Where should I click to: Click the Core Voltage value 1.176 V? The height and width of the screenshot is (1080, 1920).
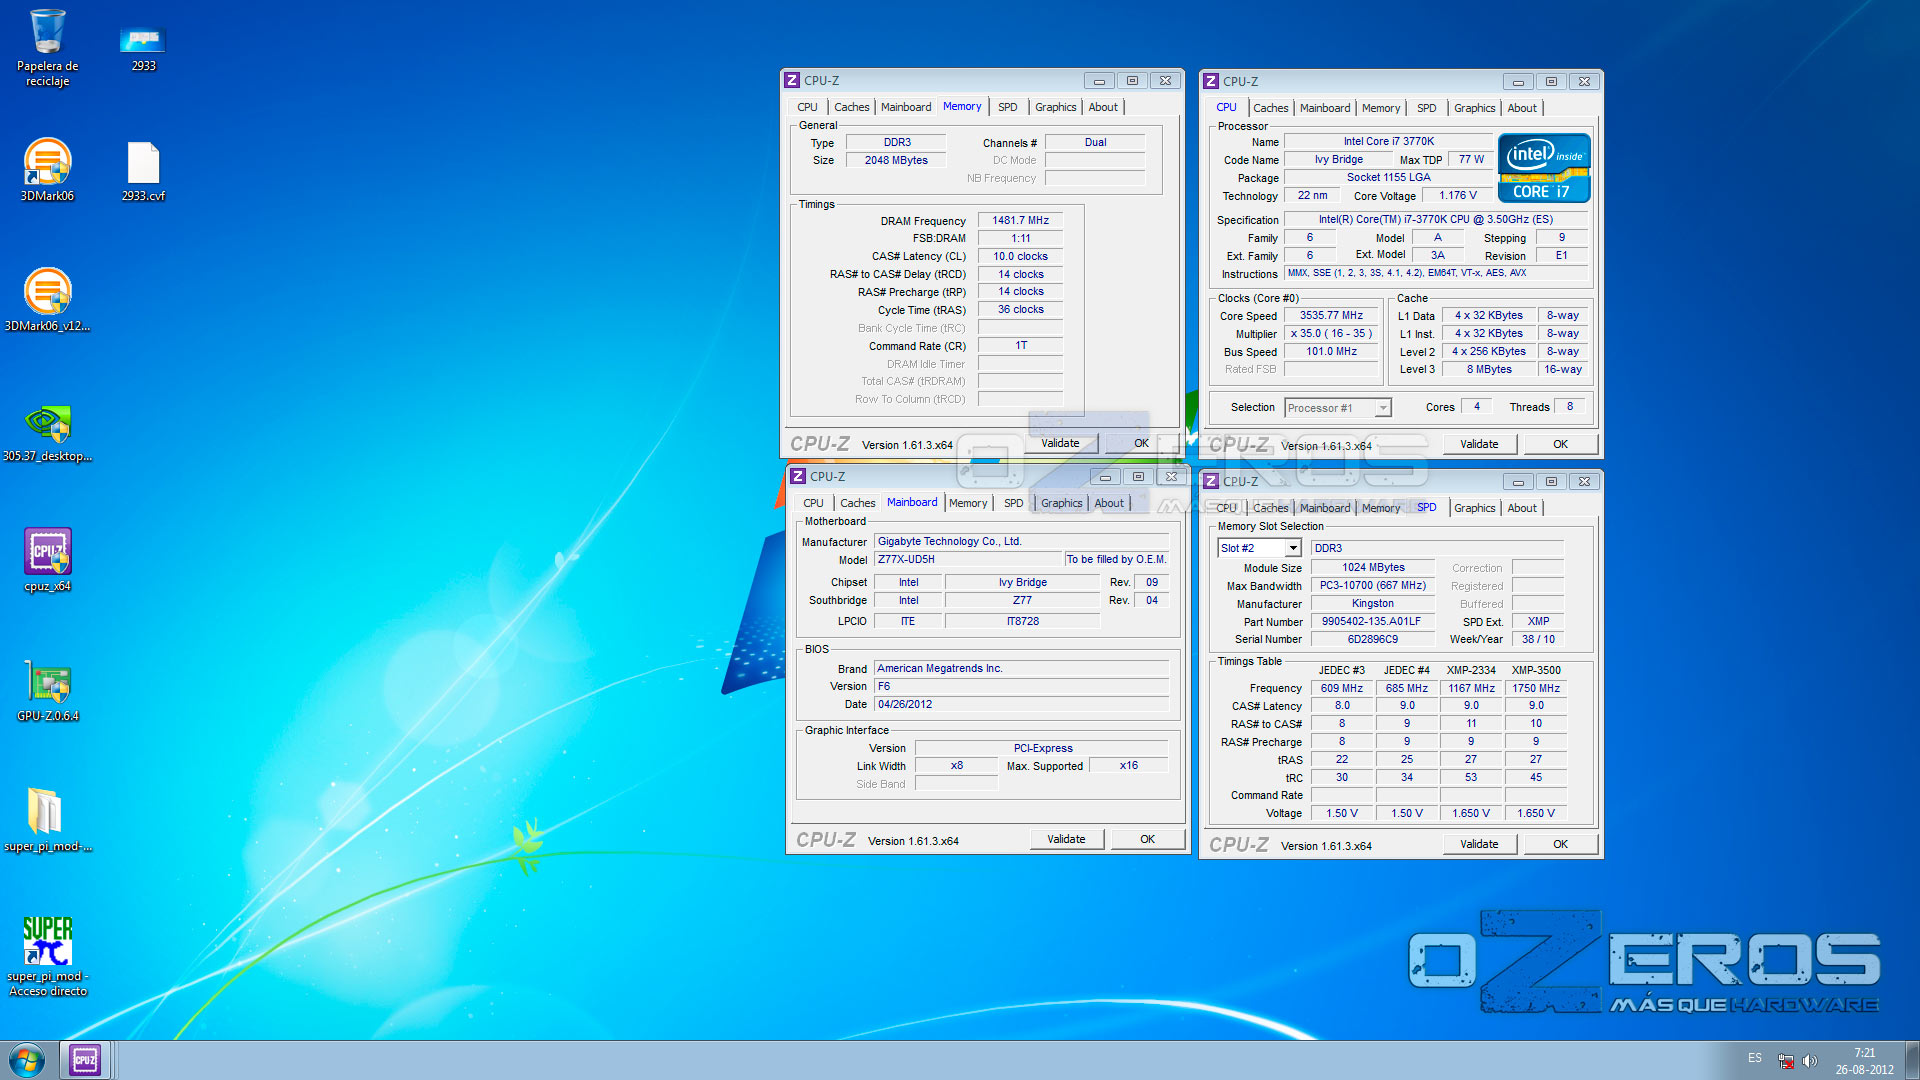tap(1457, 195)
